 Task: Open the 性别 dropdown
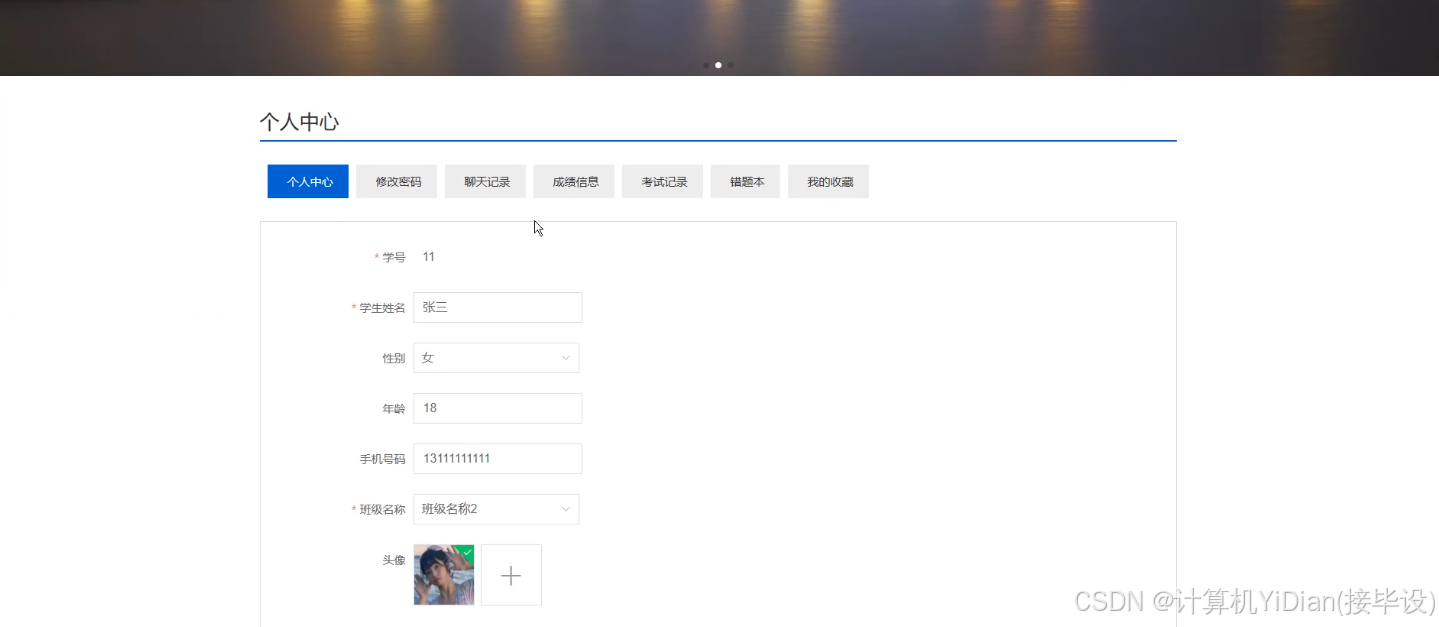tap(496, 358)
